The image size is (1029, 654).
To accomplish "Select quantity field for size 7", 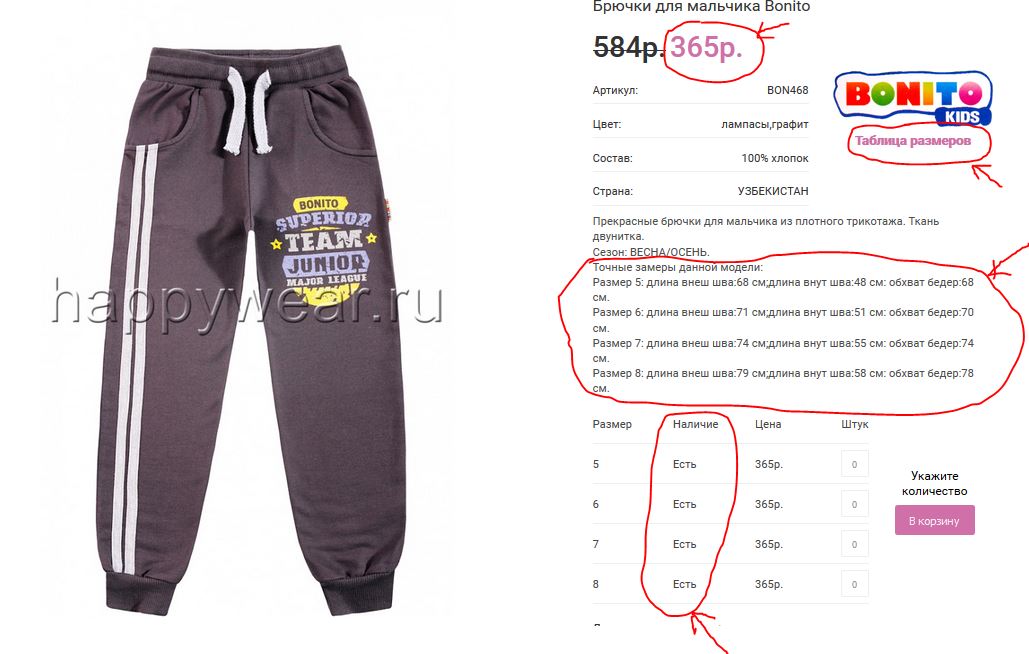I will [854, 544].
